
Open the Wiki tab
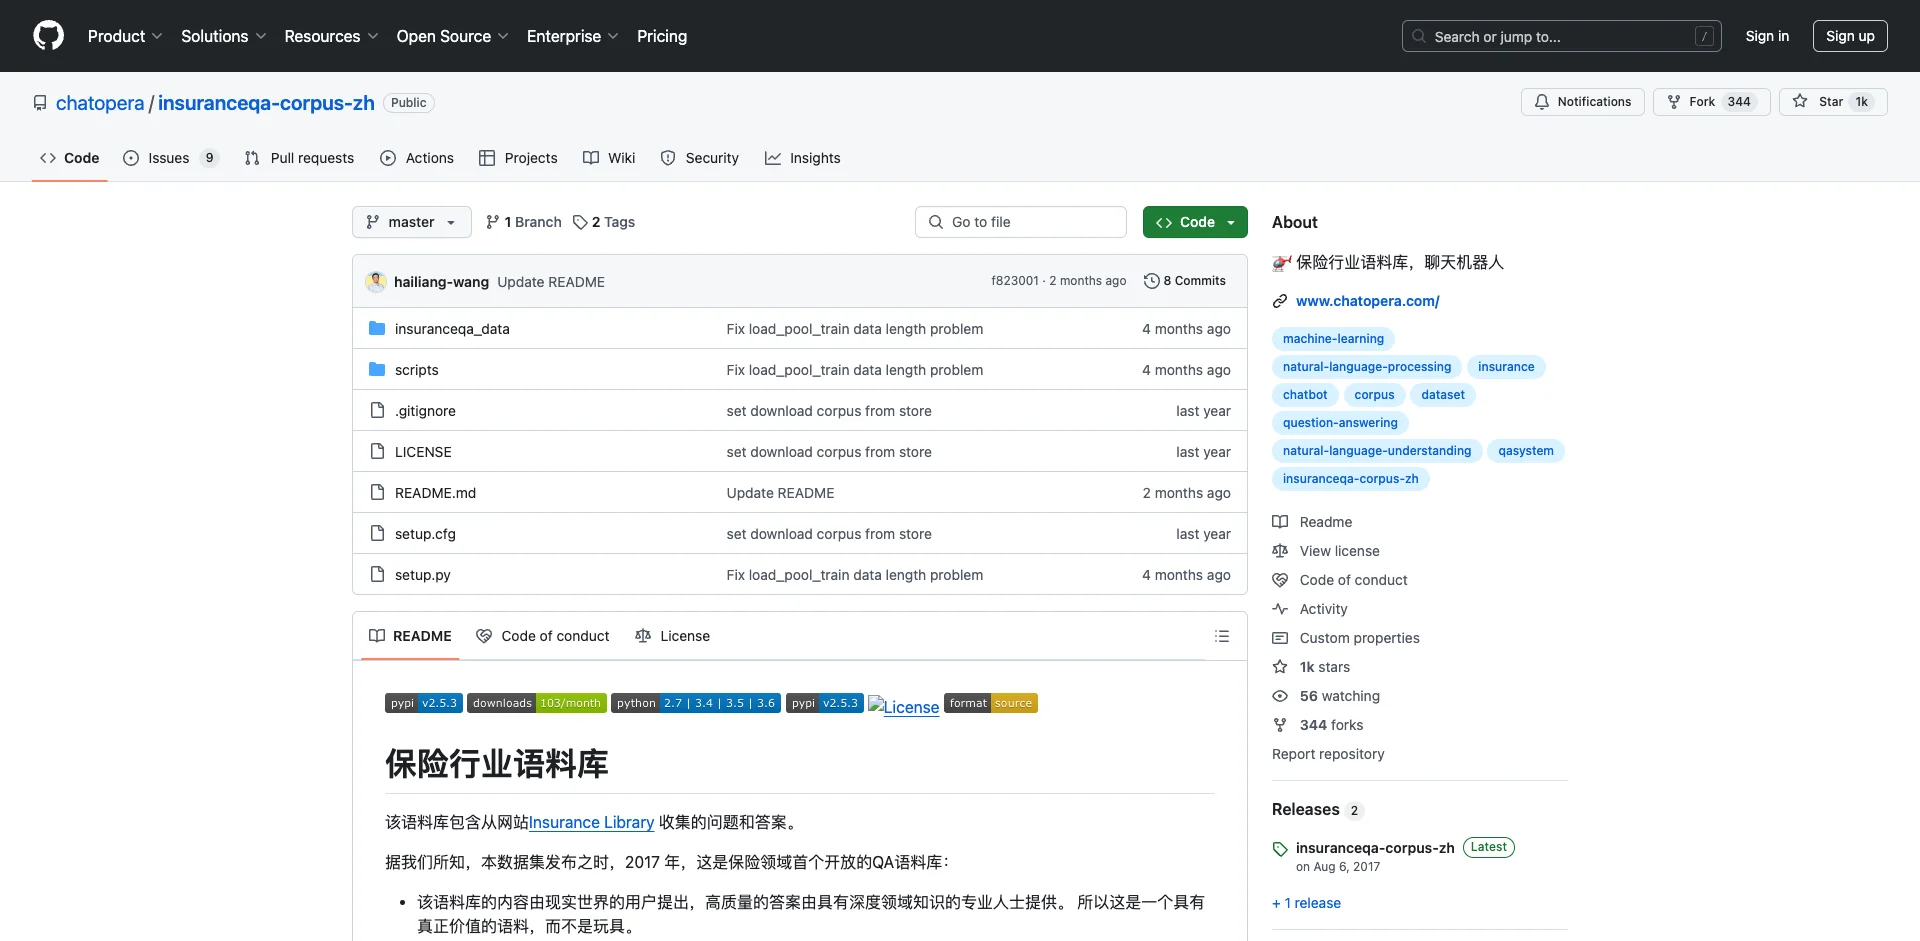609,158
